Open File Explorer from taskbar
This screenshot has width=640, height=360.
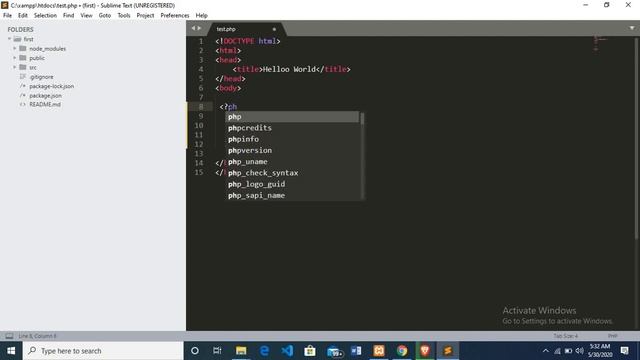point(241,351)
